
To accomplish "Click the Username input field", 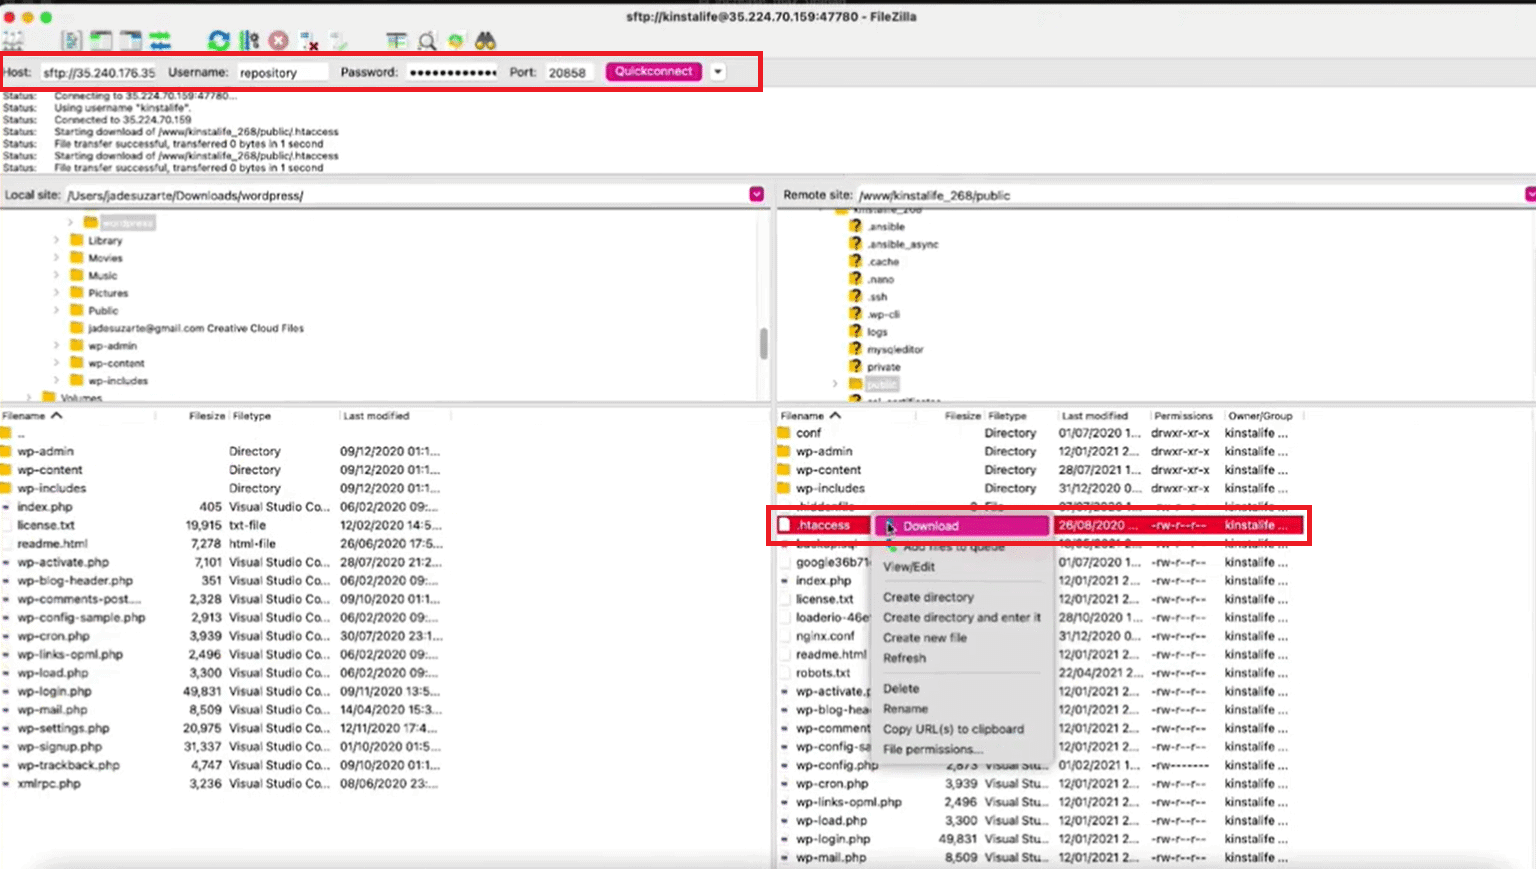I will (x=282, y=73).
